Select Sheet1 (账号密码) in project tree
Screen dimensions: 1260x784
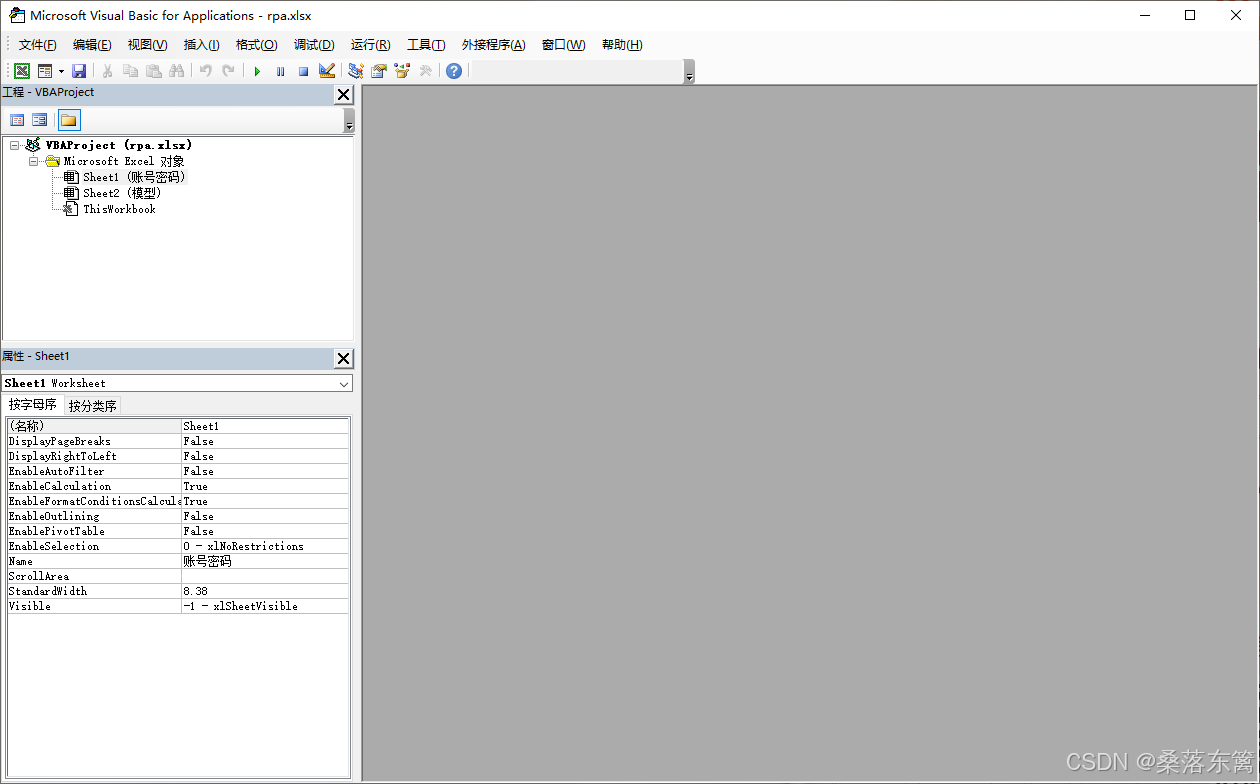(x=134, y=177)
